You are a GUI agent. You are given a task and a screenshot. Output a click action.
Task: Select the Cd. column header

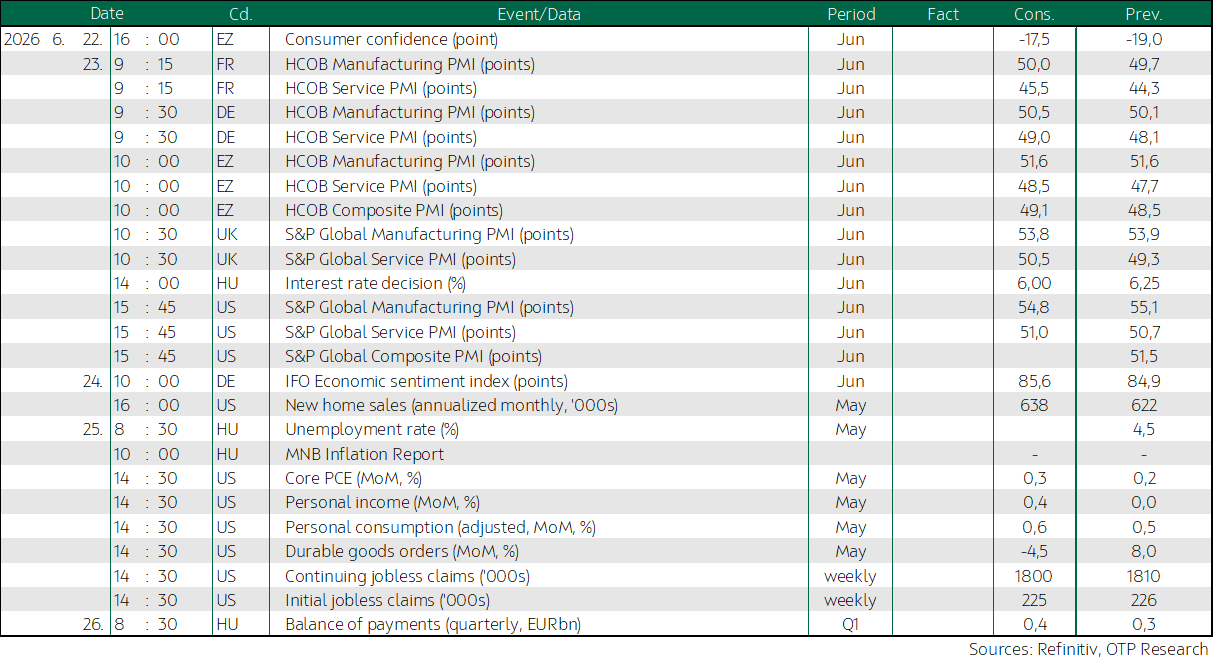pyautogui.click(x=240, y=14)
